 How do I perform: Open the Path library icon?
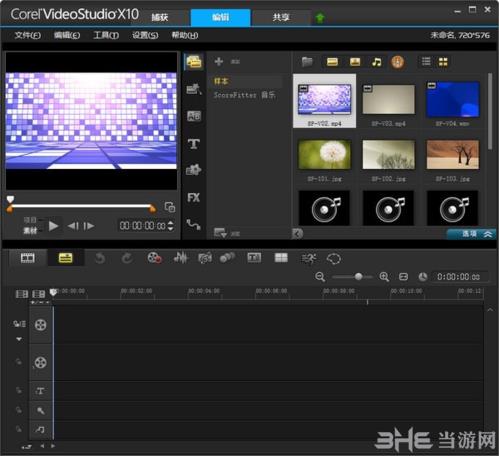point(194,224)
